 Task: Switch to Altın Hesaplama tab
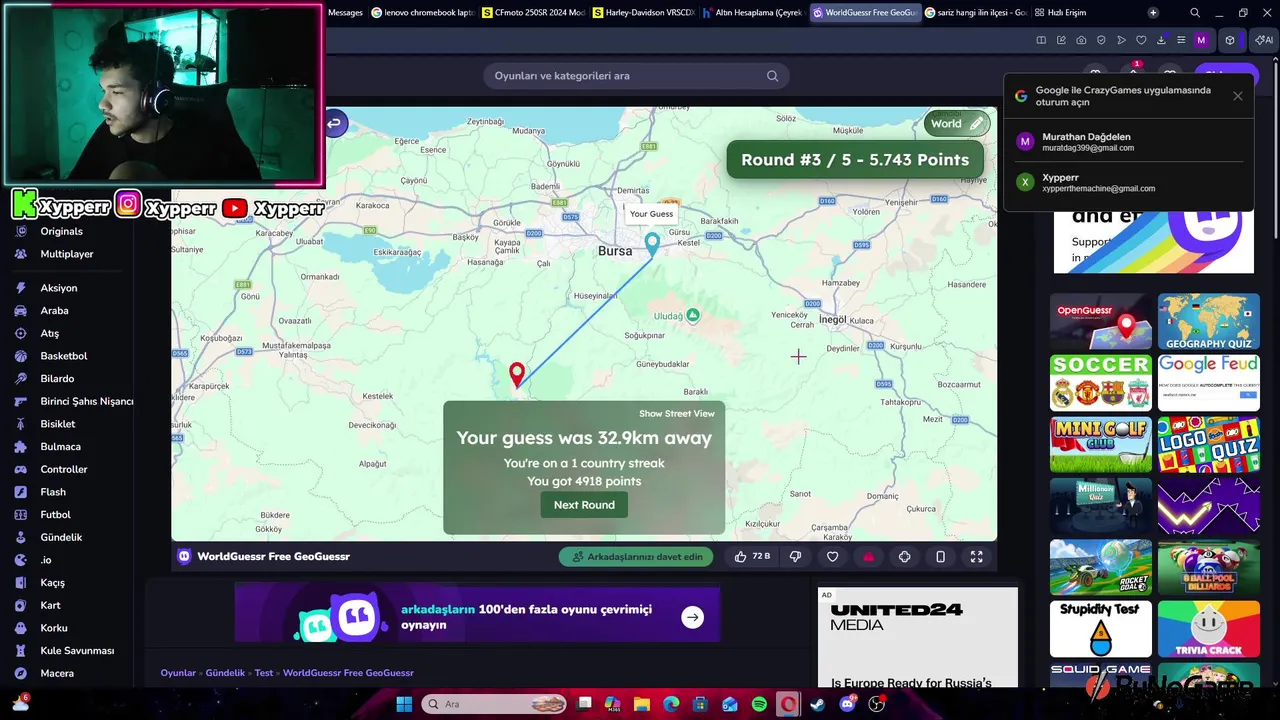754,13
